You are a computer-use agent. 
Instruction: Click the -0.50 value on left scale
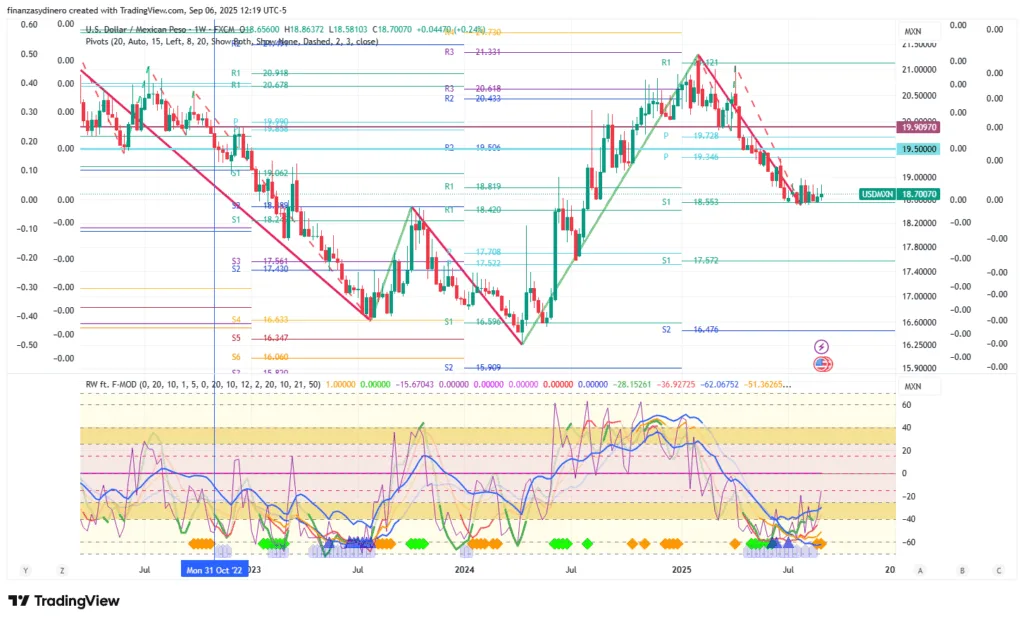27,344
